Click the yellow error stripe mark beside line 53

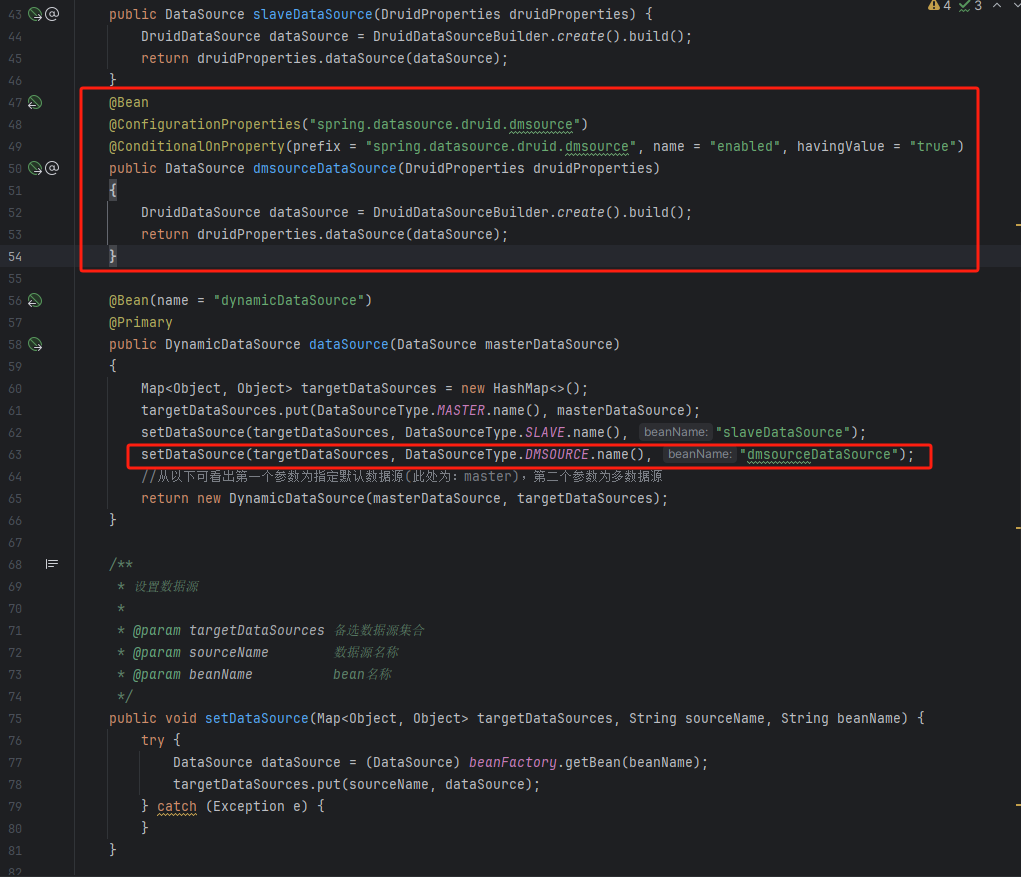tap(1018, 225)
